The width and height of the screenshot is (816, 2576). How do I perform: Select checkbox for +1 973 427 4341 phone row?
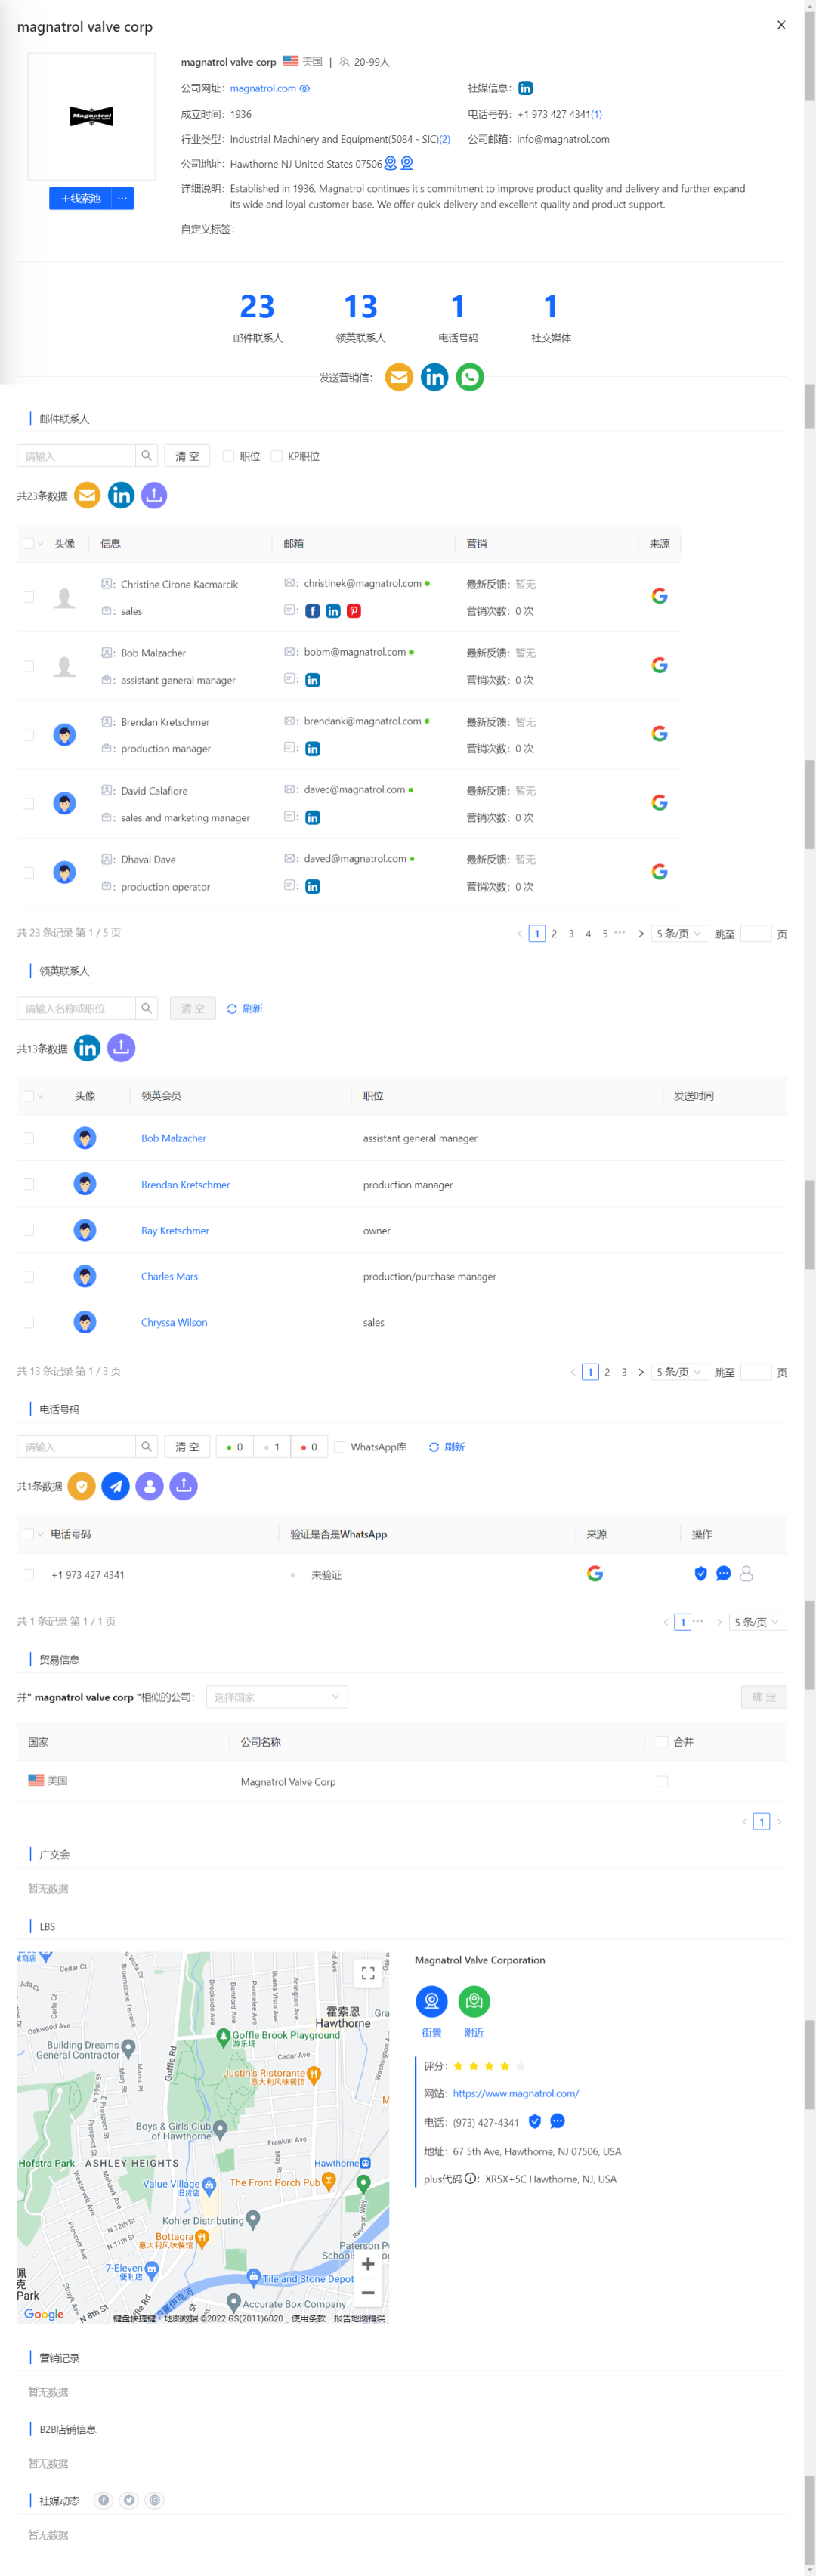point(28,1575)
